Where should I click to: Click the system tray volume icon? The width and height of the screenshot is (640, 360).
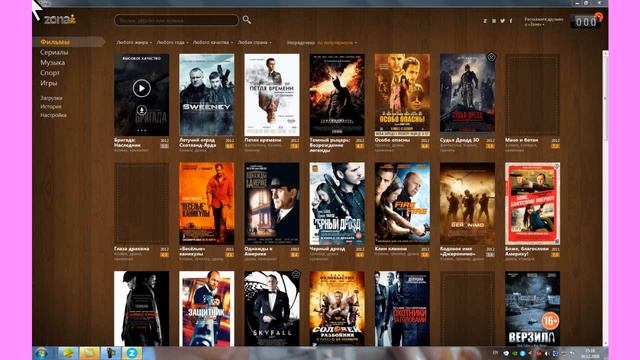(x=547, y=353)
